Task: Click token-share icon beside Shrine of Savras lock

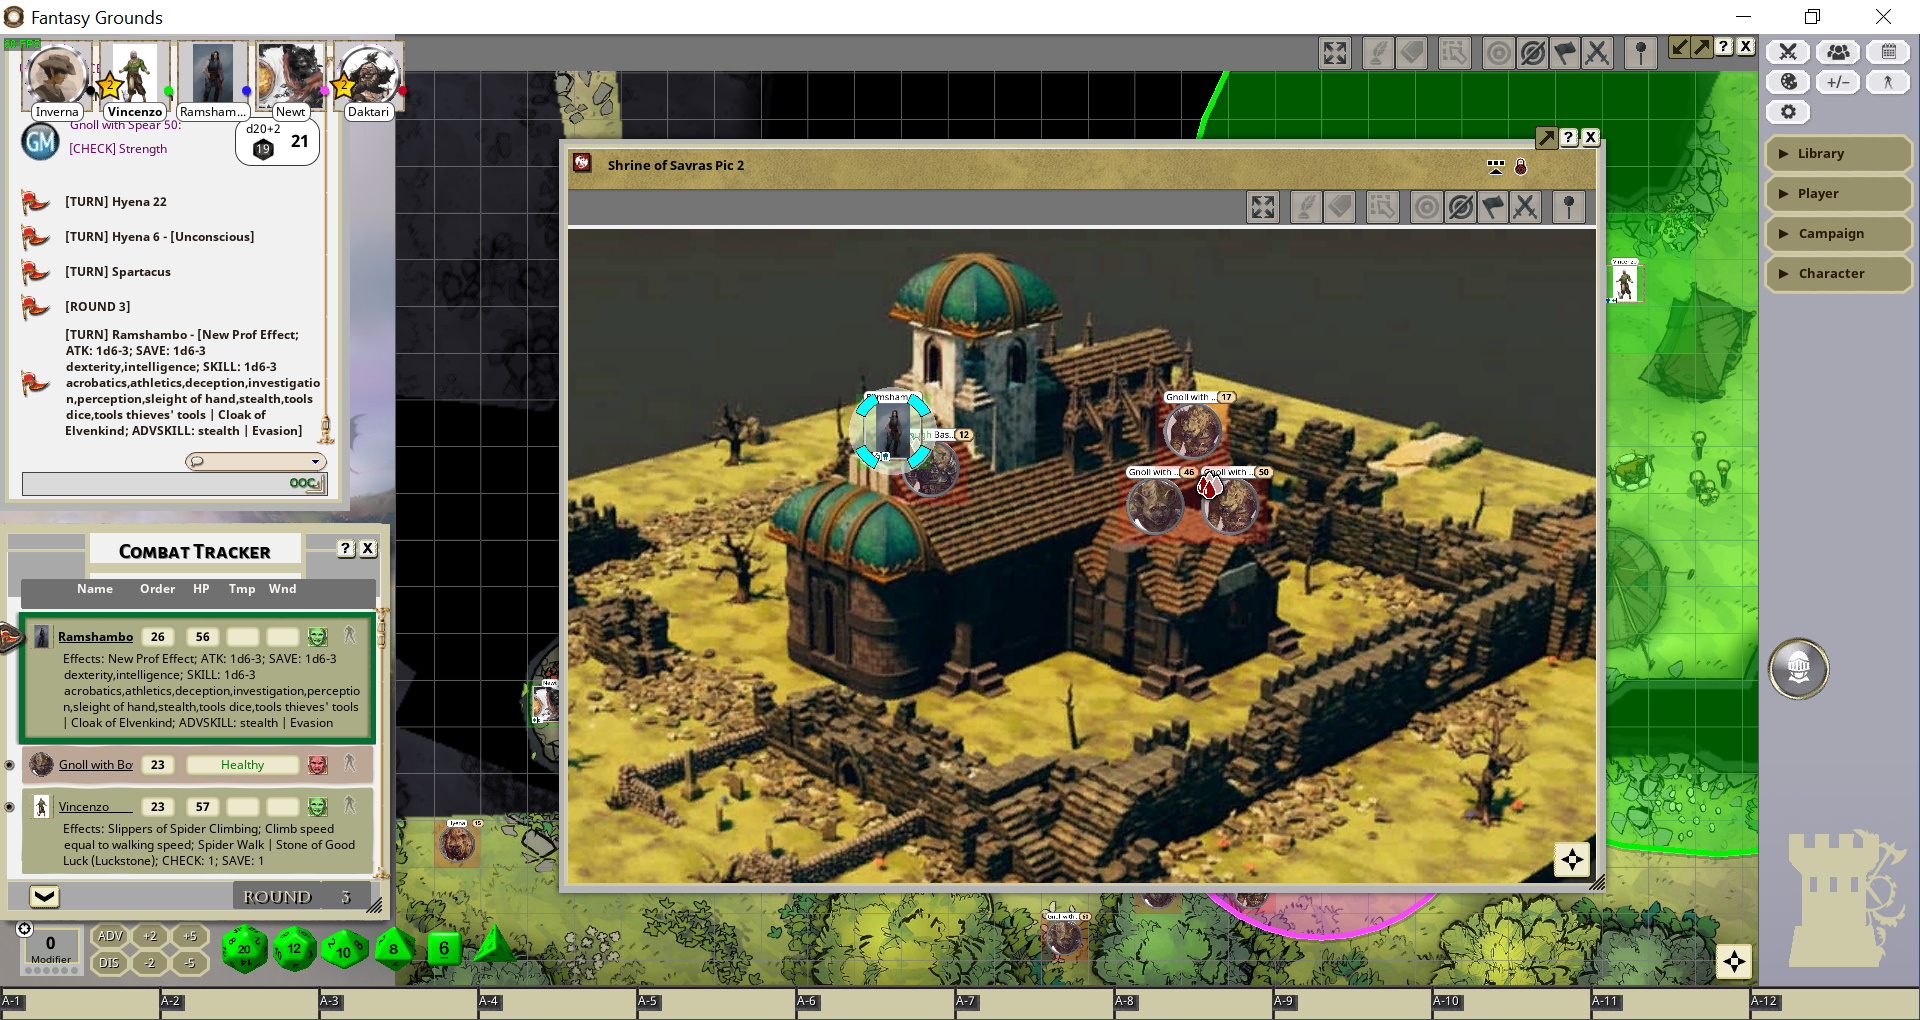Action: click(x=1496, y=167)
